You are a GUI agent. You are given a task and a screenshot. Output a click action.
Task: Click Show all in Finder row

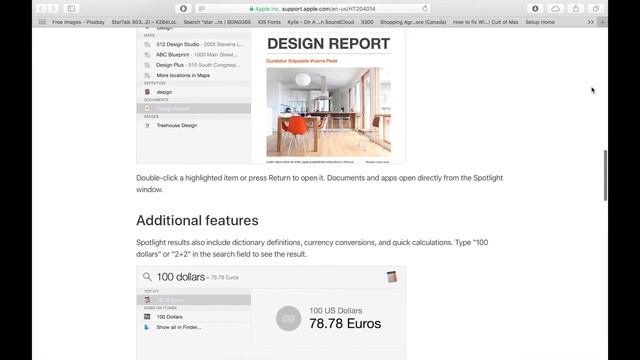[x=194, y=327]
